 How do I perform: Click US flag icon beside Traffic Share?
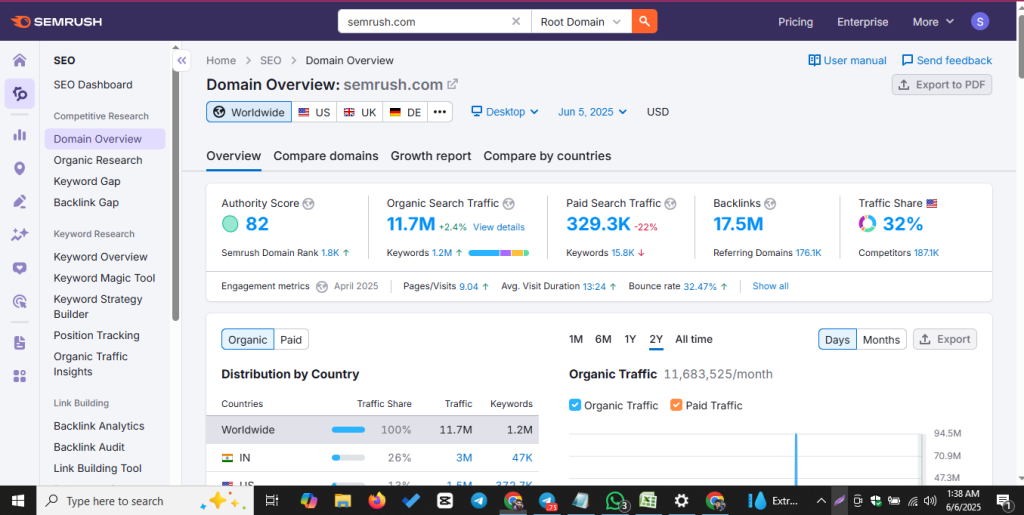pyautogui.click(x=931, y=204)
